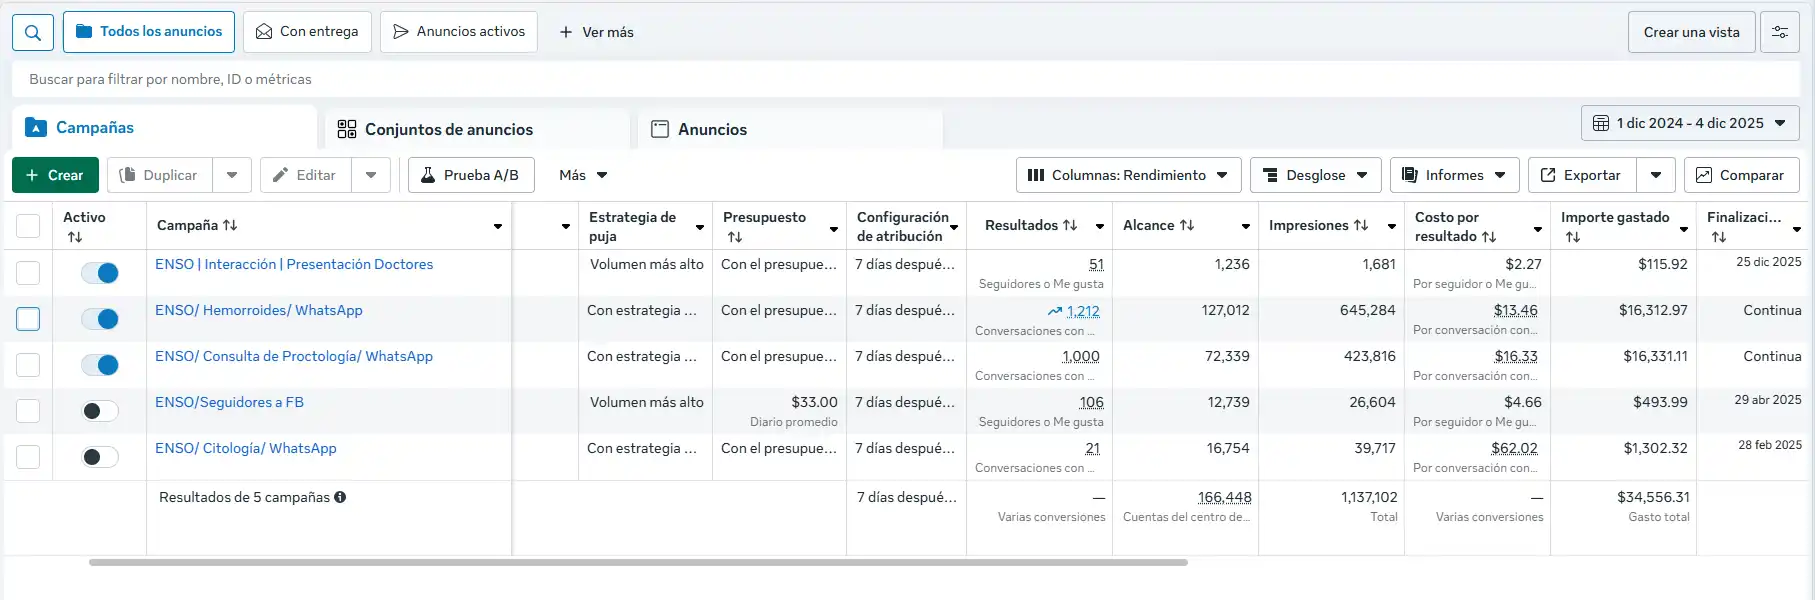Click Exportar to export data

[1581, 175]
